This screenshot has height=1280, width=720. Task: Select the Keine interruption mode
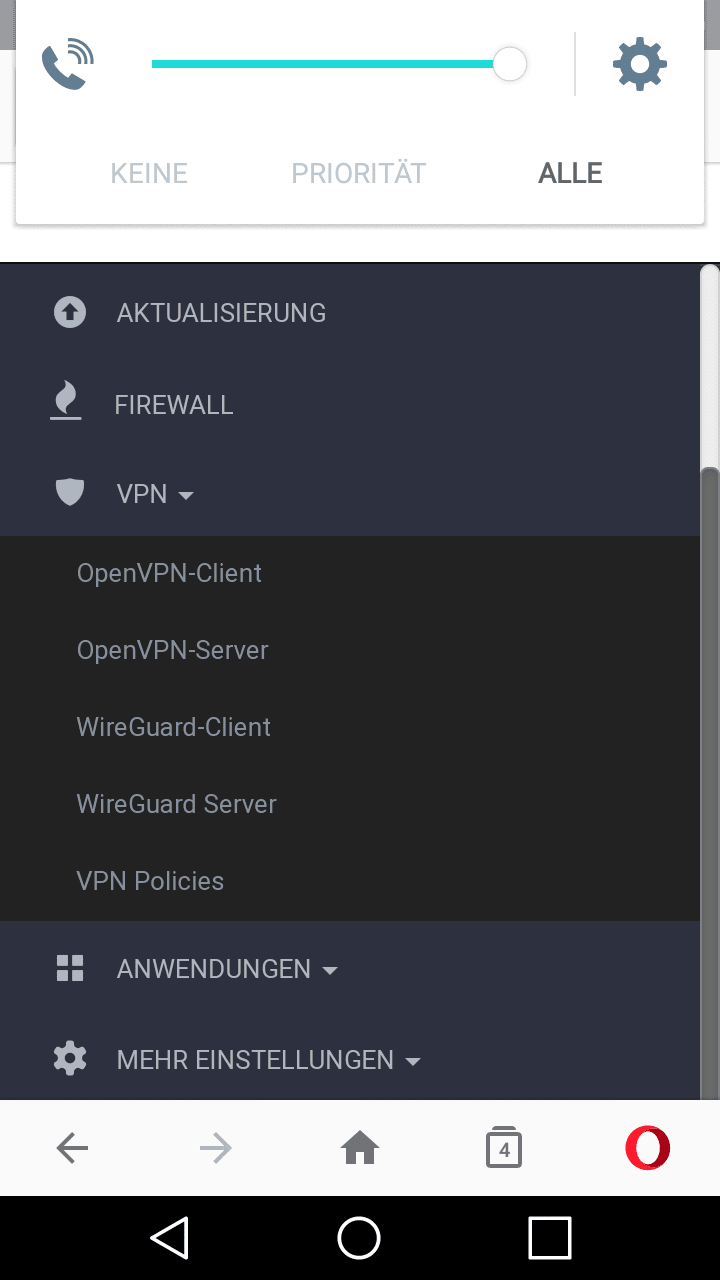pyautogui.click(x=149, y=173)
